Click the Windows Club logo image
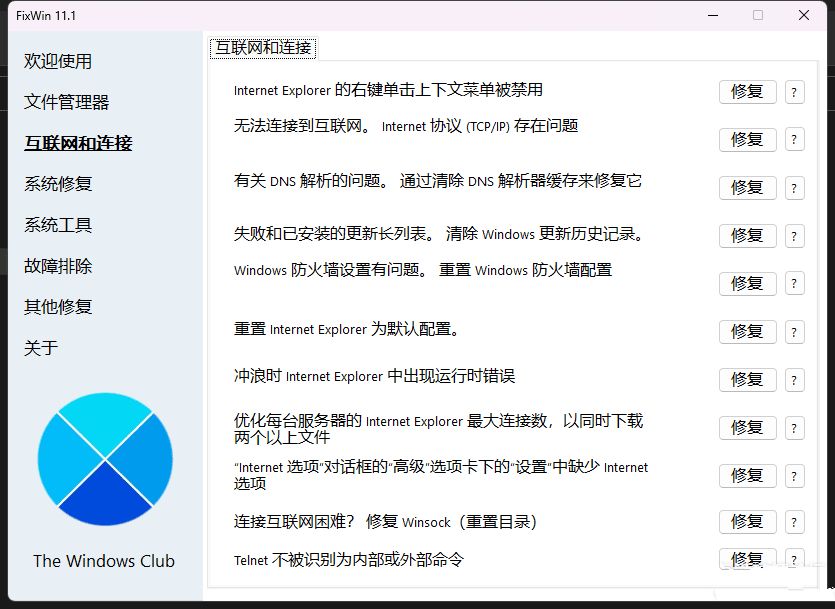 pos(105,459)
